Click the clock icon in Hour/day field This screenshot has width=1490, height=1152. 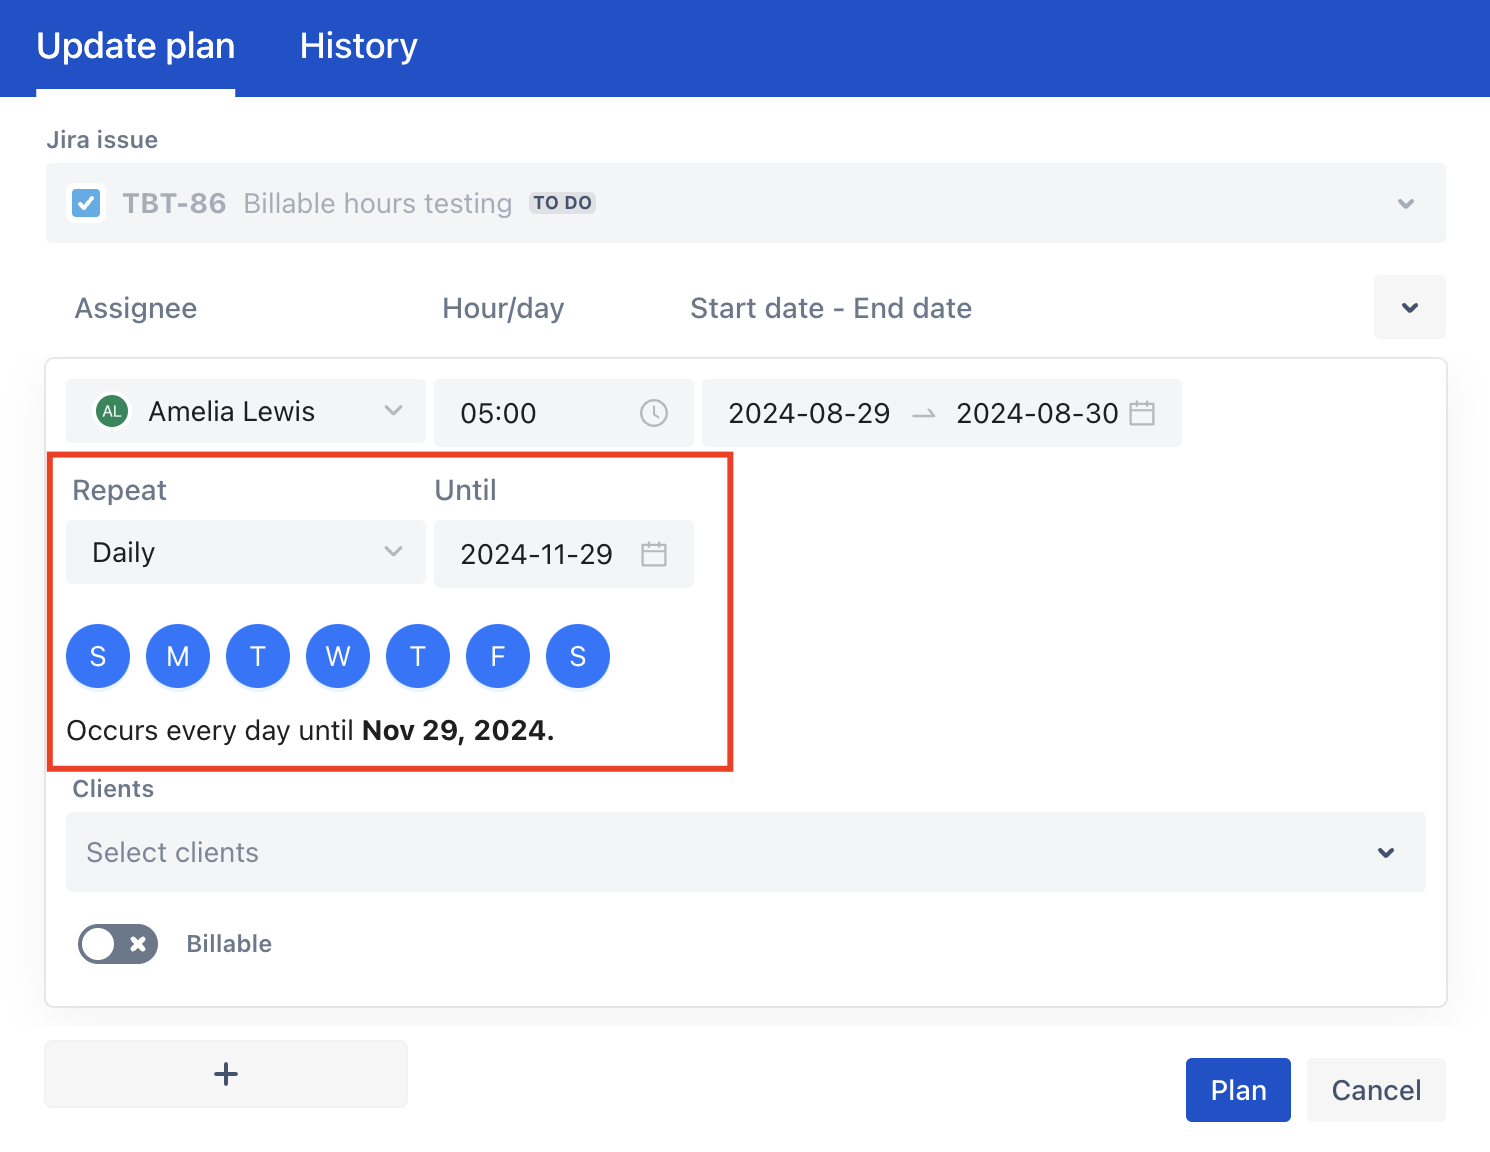coord(653,413)
